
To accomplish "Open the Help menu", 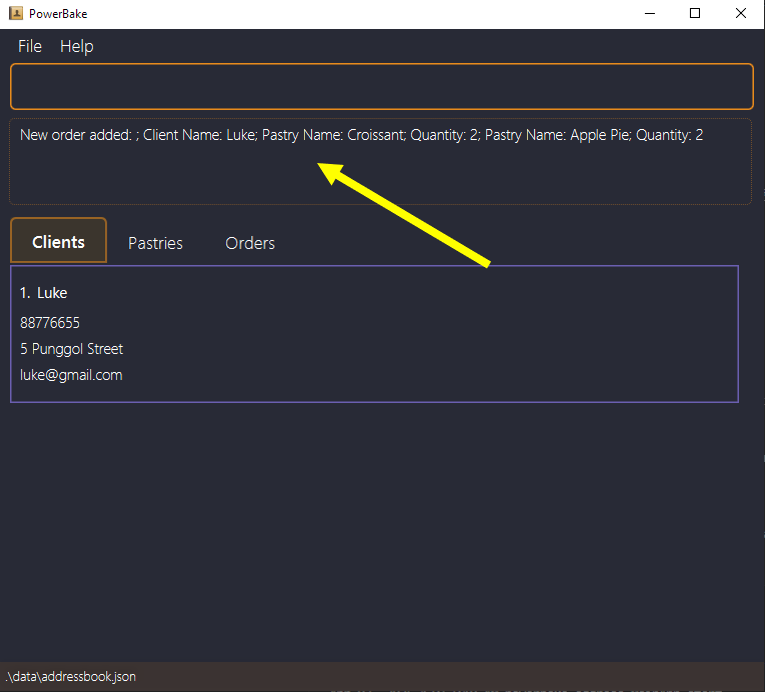I will (76, 46).
